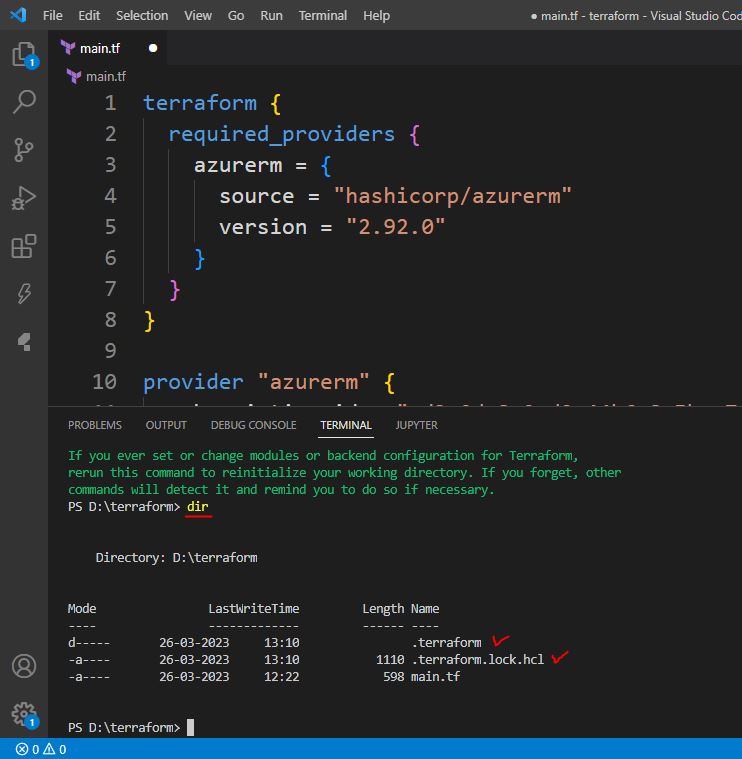Click the errors and warnings status indicator
742x759 pixels.
pyautogui.click(x=41, y=749)
